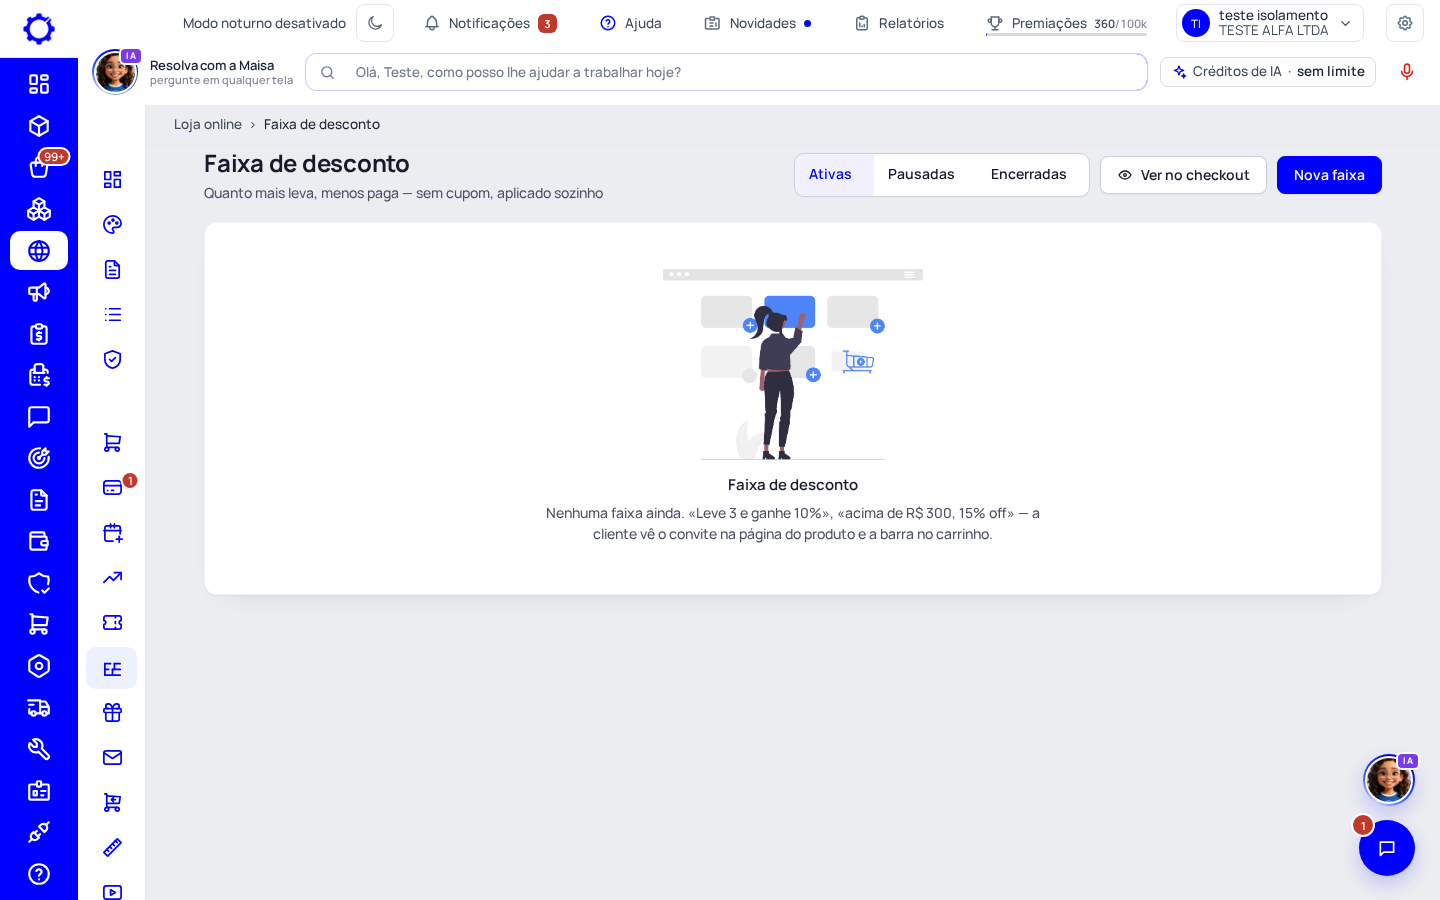
Task: Select the gift box icon
Action: [x=112, y=713]
